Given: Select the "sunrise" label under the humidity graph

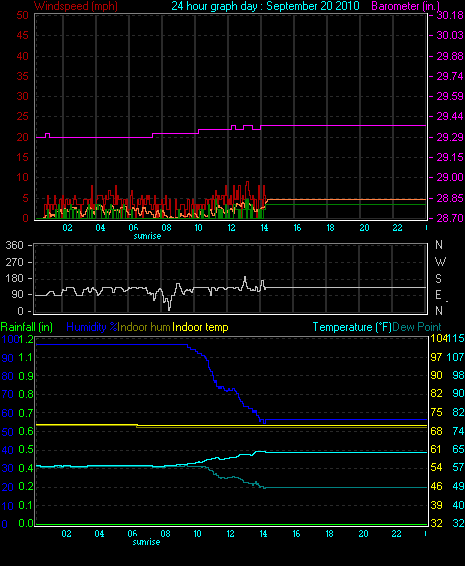Looking at the screenshot, I should pos(146,542).
